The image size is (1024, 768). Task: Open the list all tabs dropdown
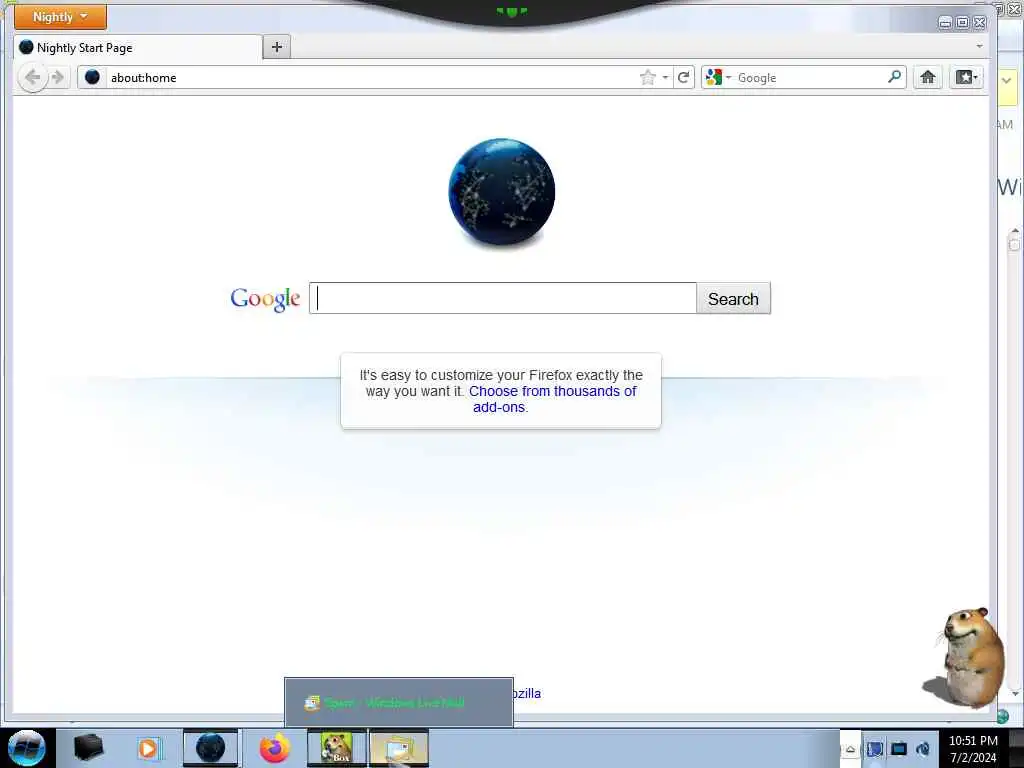pos(979,46)
